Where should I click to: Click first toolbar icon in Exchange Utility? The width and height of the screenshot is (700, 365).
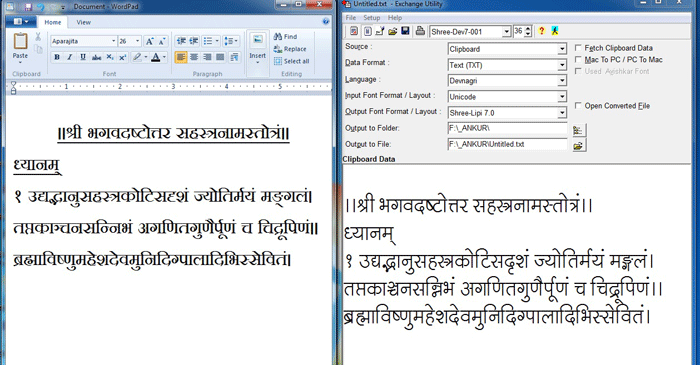click(354, 31)
